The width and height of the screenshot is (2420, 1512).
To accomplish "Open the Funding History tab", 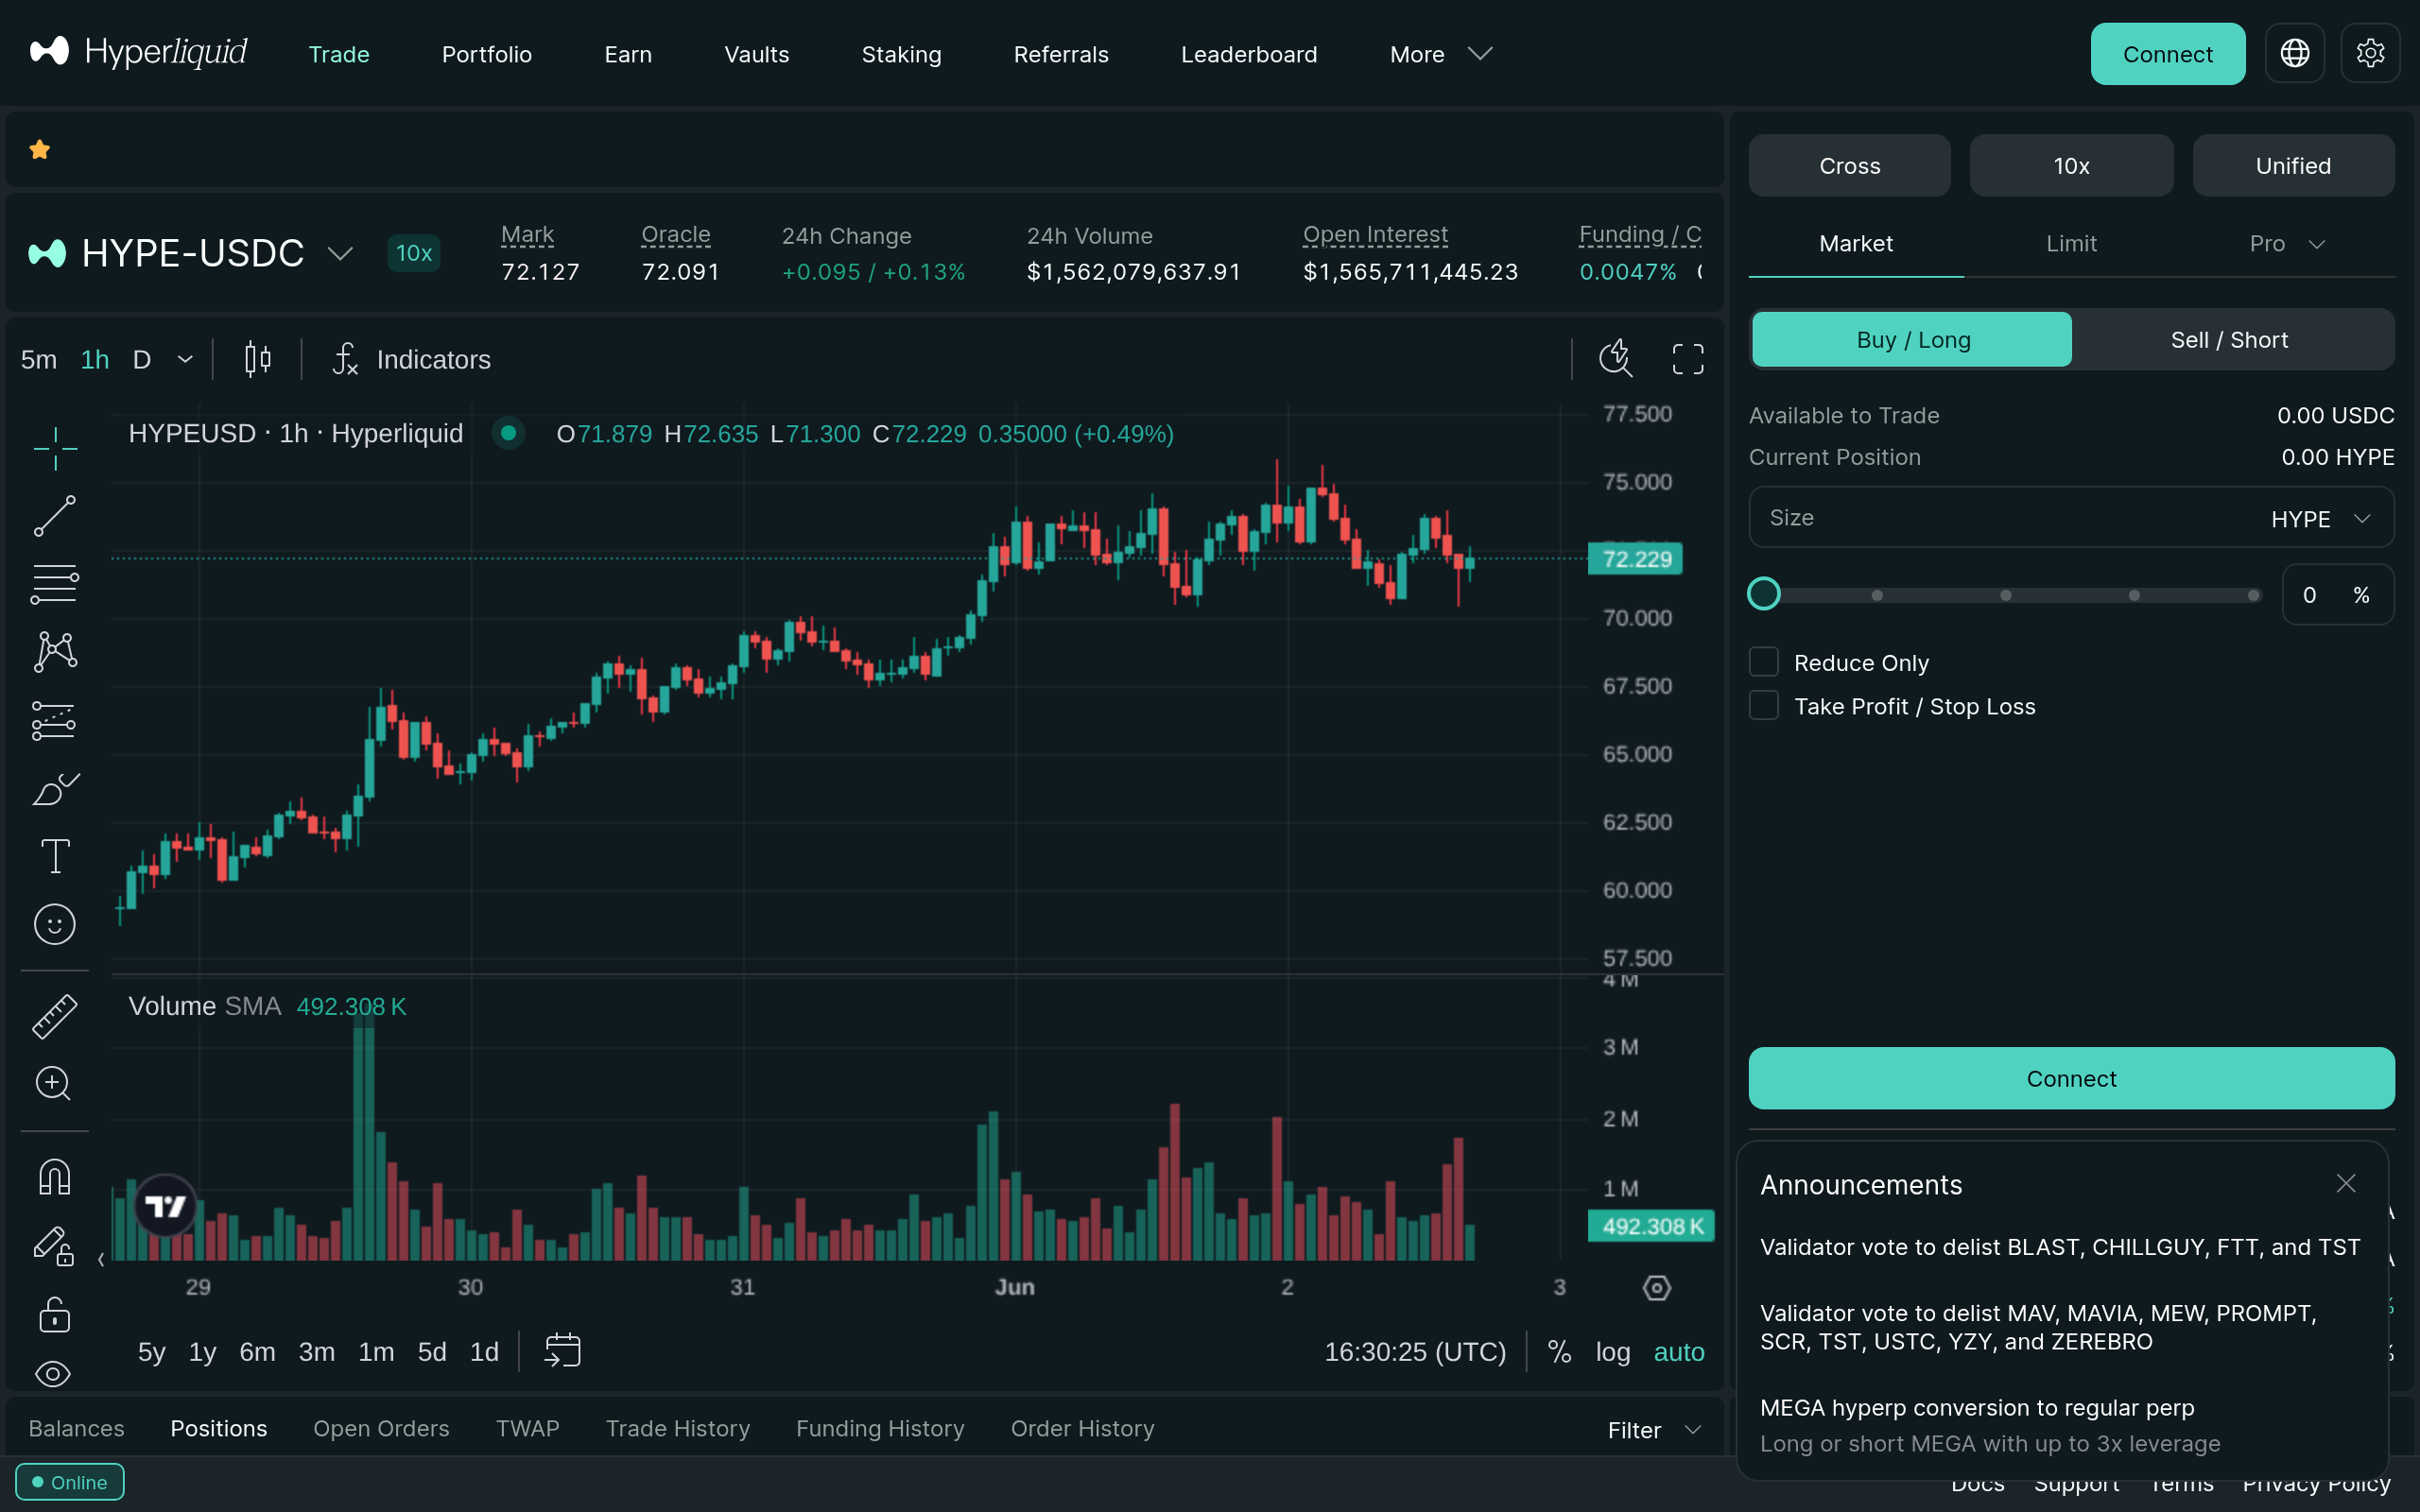I will 880,1428.
